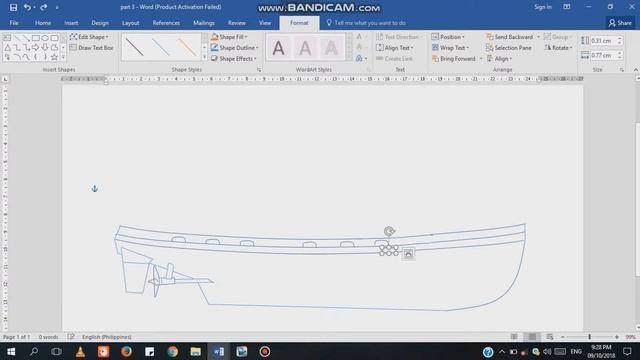The width and height of the screenshot is (640, 360).
Task: Adjust the zoom slider in status bar
Action: point(589,337)
